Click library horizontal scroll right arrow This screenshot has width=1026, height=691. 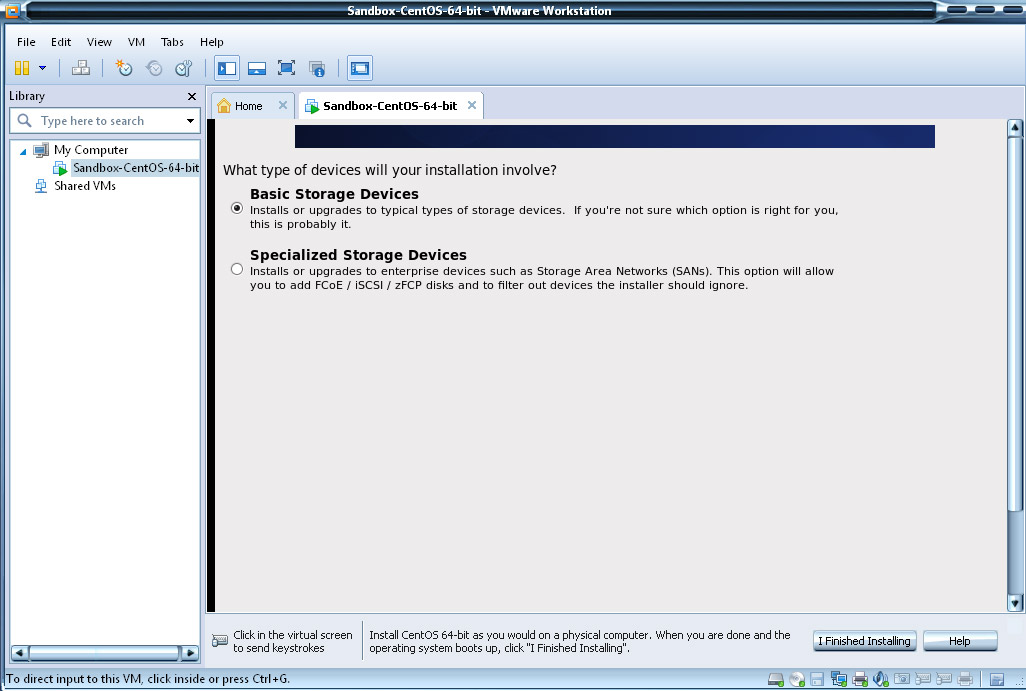[190, 652]
